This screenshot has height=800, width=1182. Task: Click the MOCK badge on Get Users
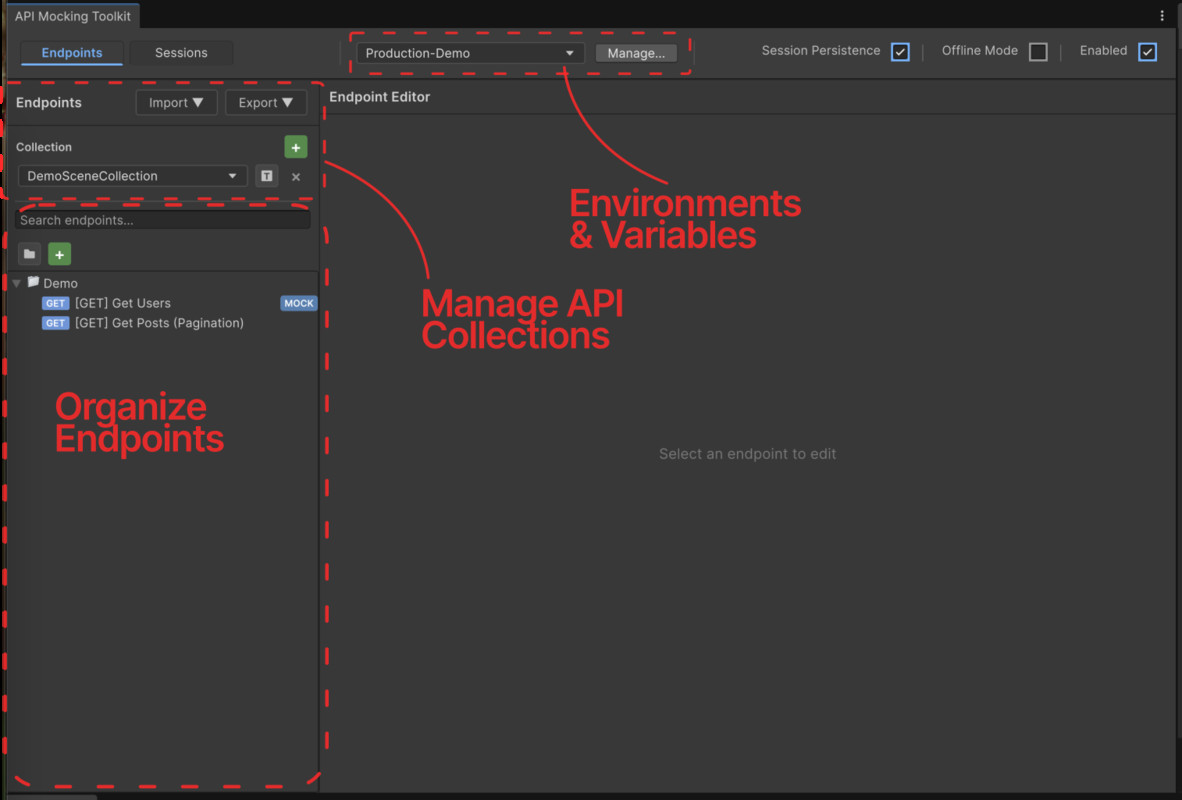pos(299,303)
